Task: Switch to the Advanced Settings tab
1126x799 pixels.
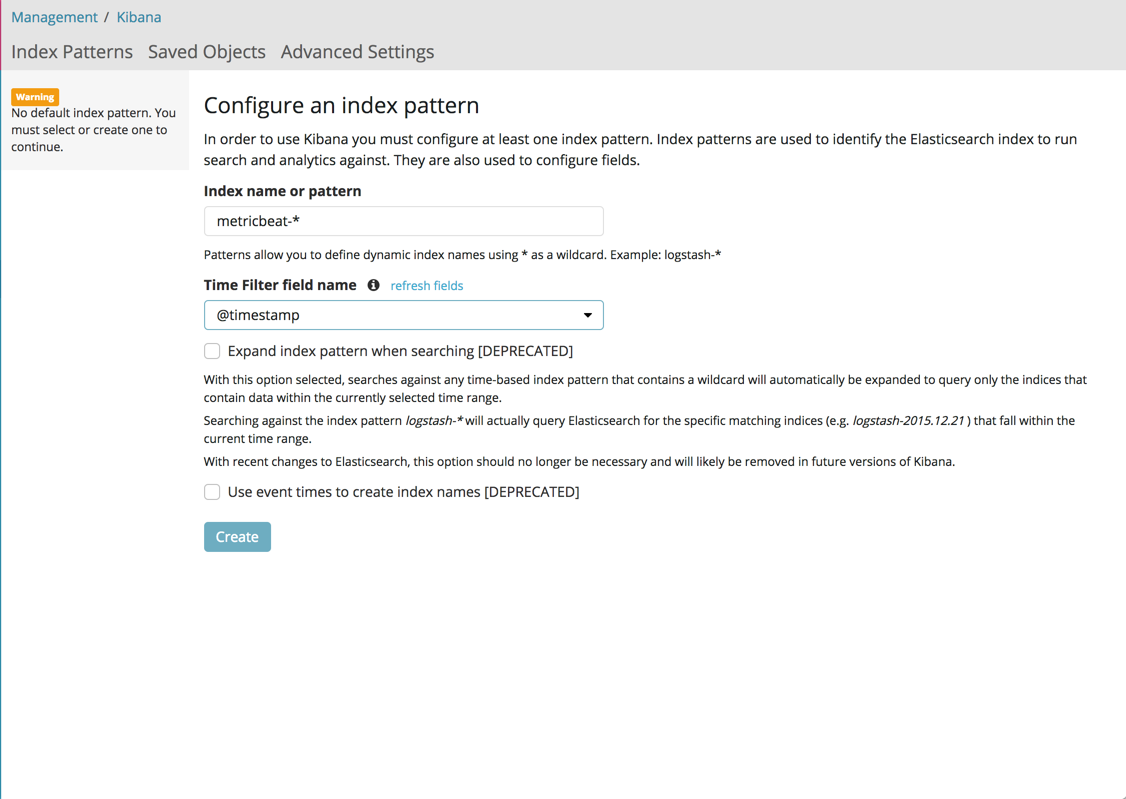Action: (x=357, y=52)
